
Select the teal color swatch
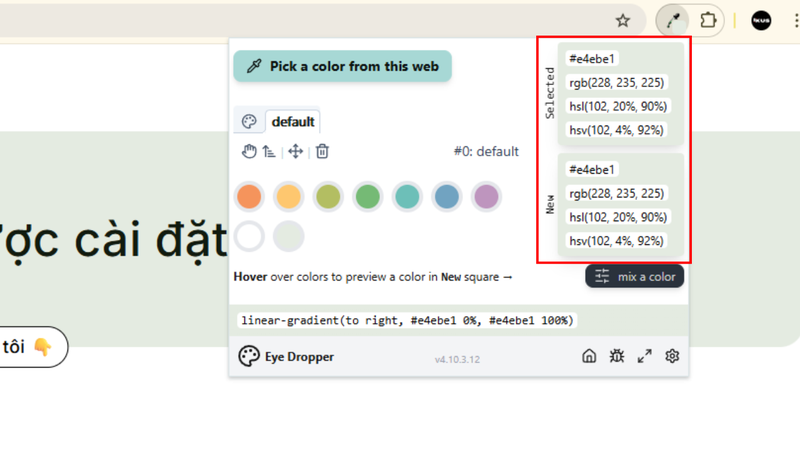click(407, 196)
